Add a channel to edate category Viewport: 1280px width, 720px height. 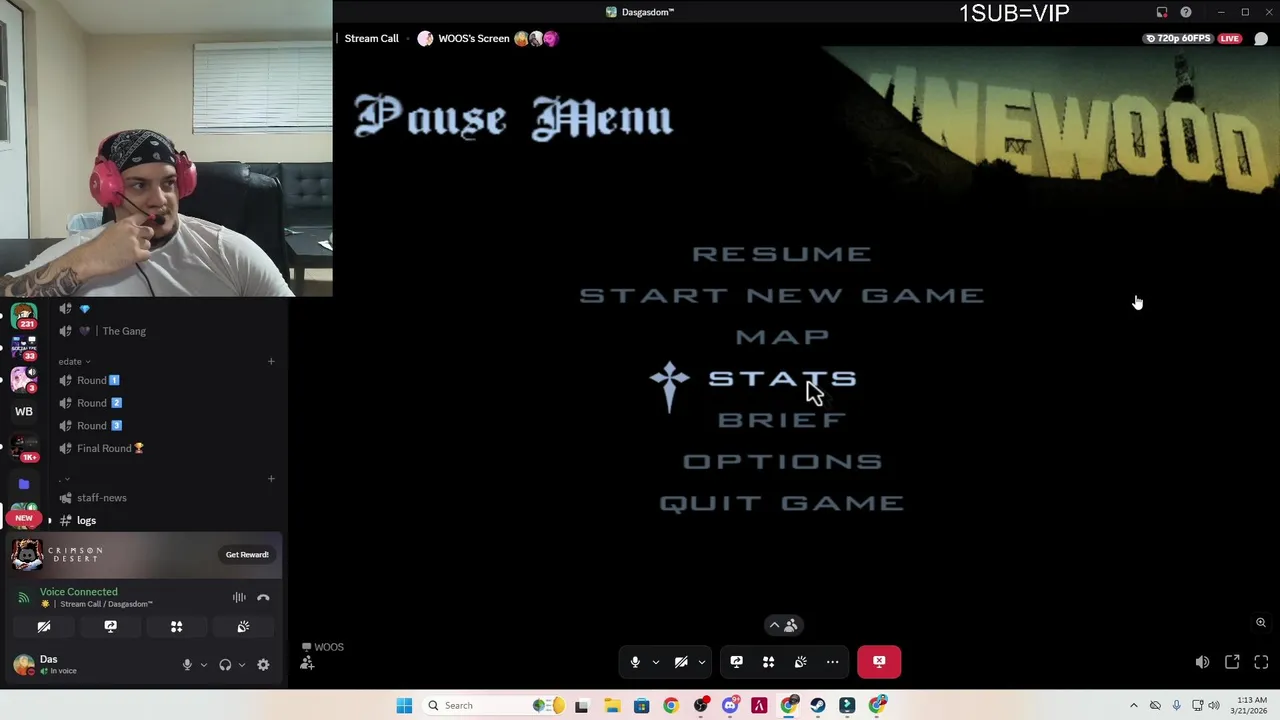[x=271, y=361]
